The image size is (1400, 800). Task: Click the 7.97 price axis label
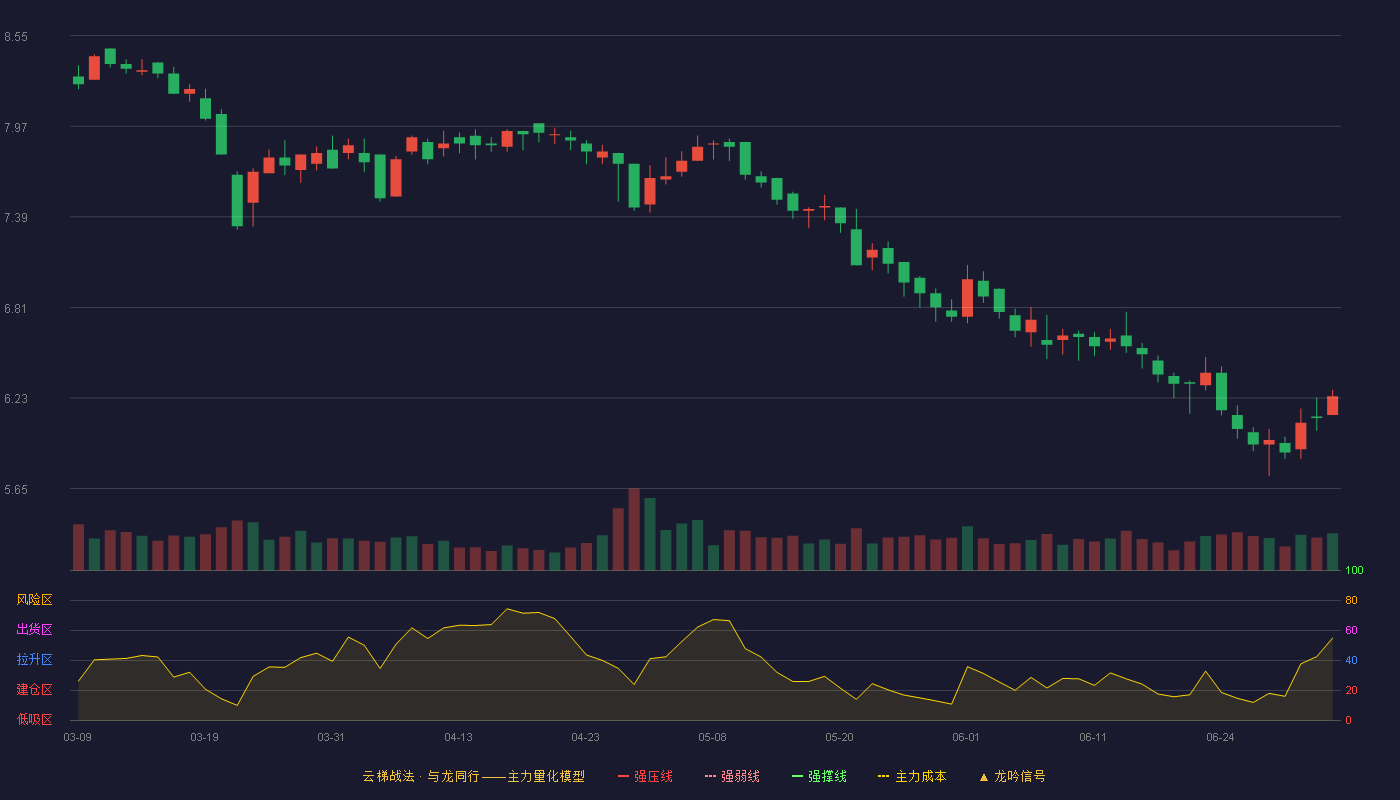(x=16, y=127)
